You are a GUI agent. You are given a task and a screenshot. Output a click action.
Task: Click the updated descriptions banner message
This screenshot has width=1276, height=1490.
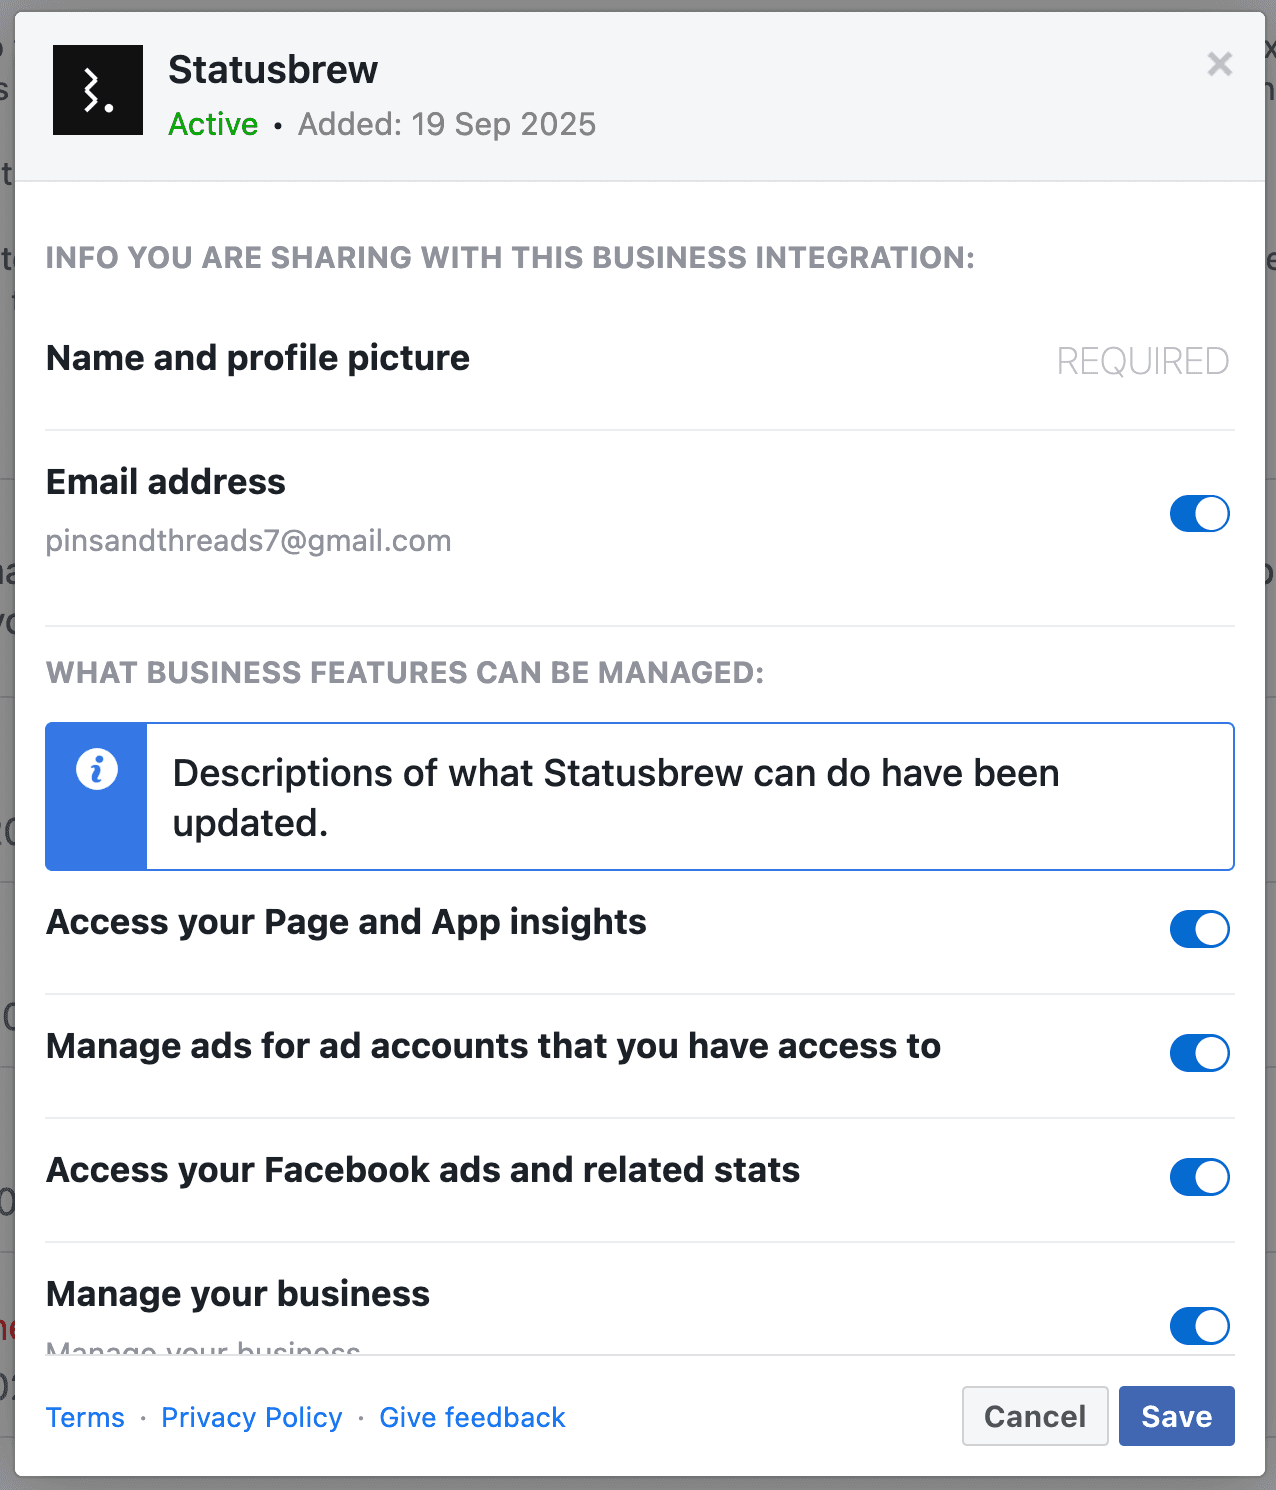click(615, 797)
